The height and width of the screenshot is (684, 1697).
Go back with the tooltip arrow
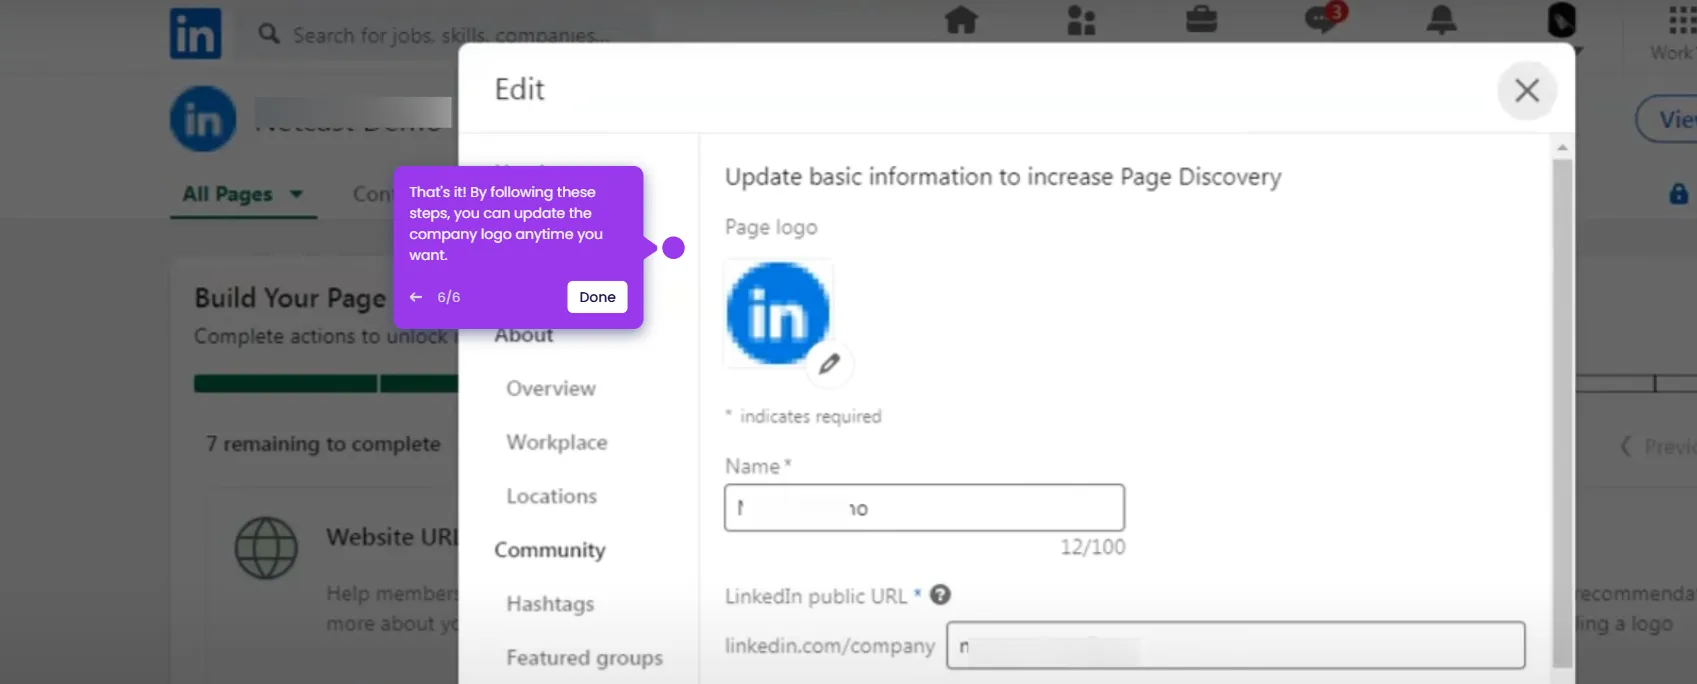point(416,297)
